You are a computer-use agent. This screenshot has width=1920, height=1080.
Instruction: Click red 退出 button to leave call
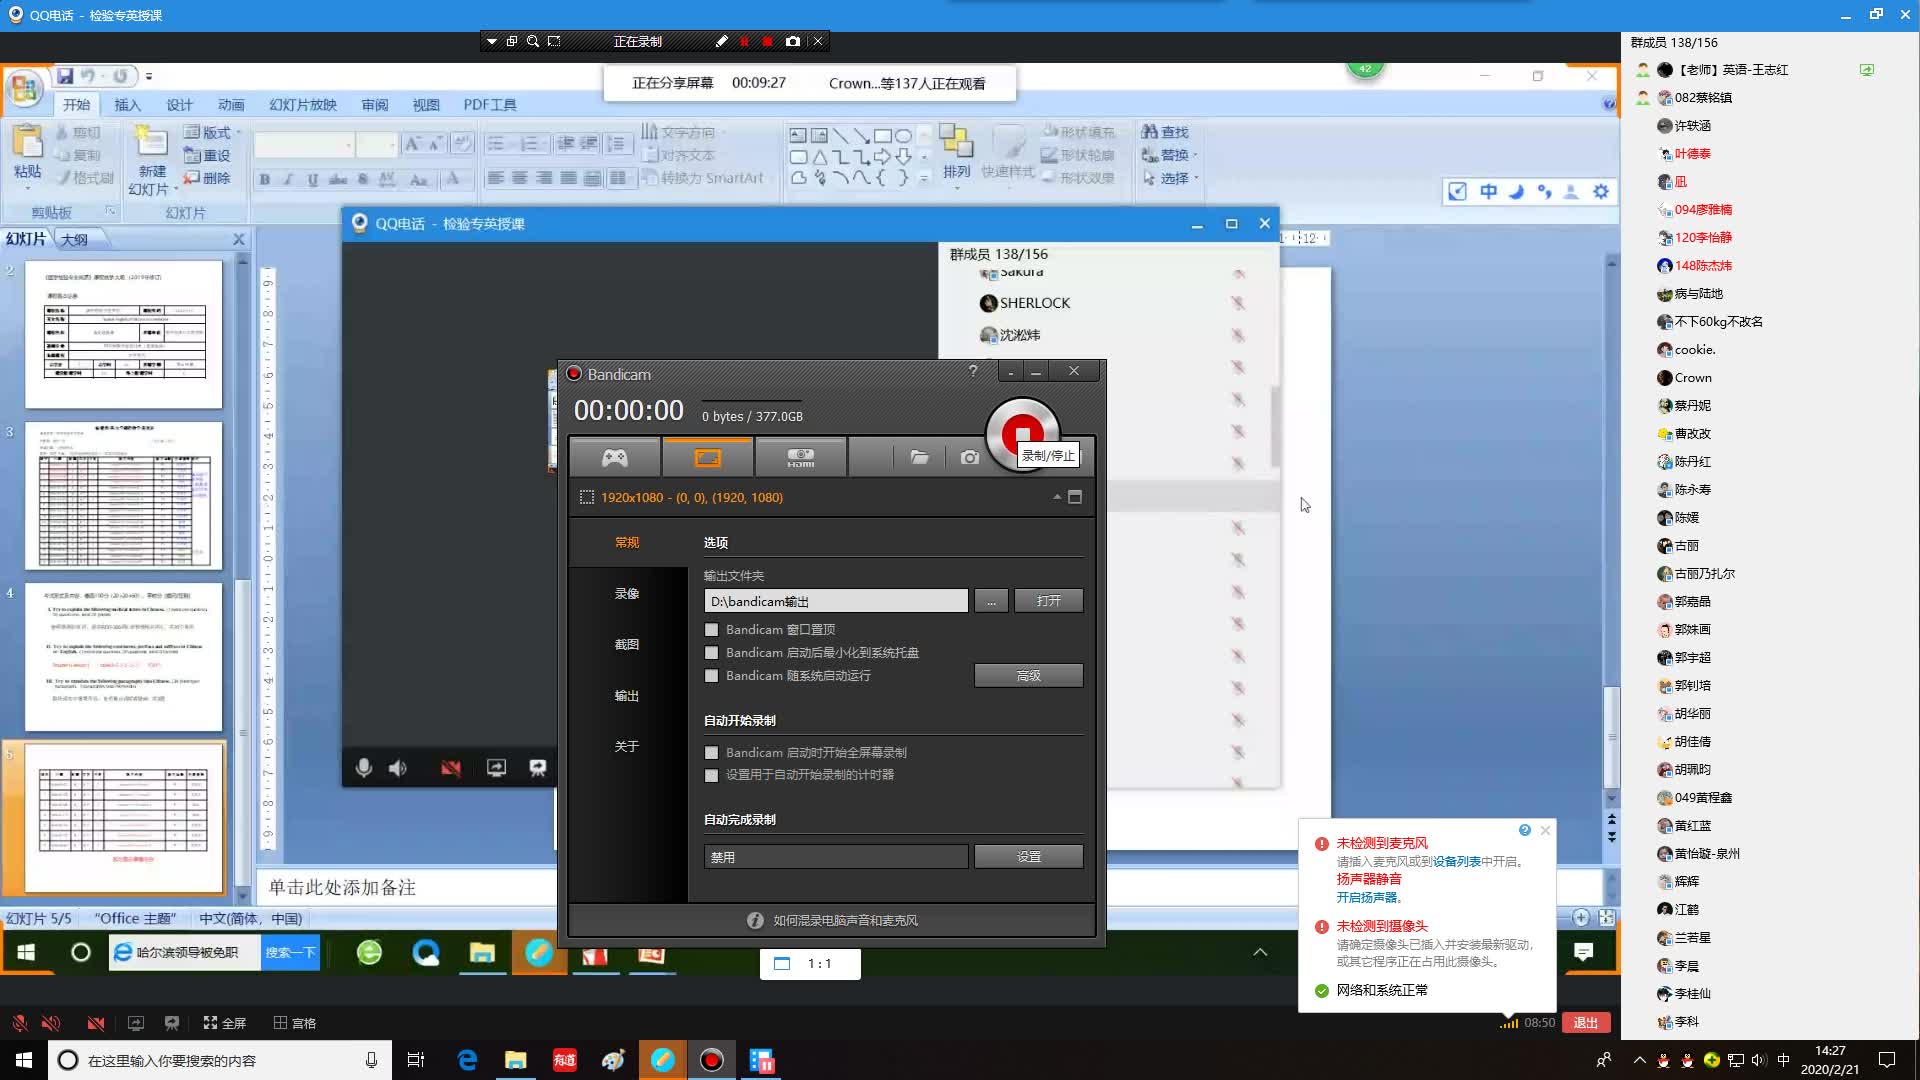1586,1023
